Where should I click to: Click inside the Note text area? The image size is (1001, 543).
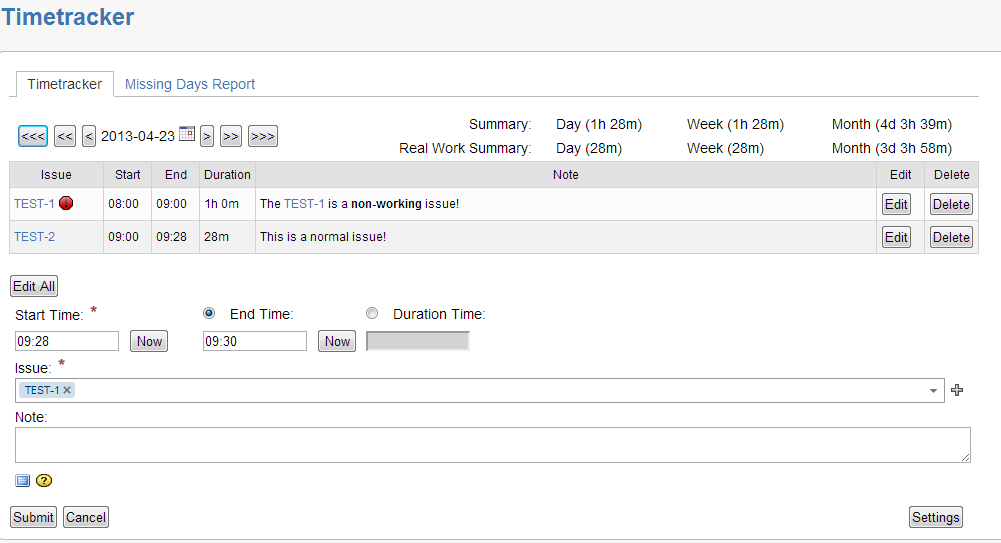493,445
